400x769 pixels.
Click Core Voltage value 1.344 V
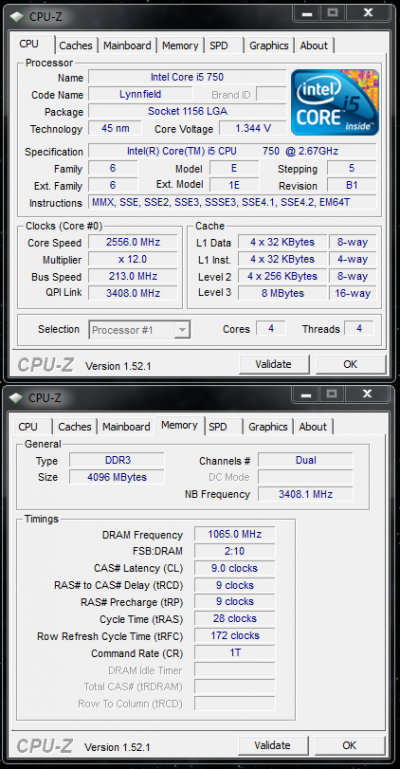point(253,128)
